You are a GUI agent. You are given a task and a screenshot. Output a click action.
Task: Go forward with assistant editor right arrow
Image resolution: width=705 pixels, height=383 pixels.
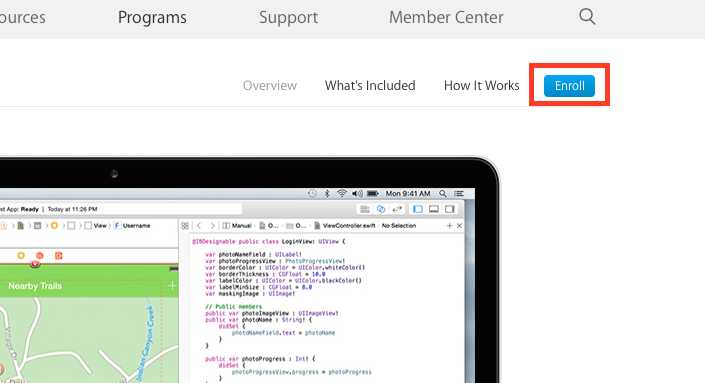[213, 226]
